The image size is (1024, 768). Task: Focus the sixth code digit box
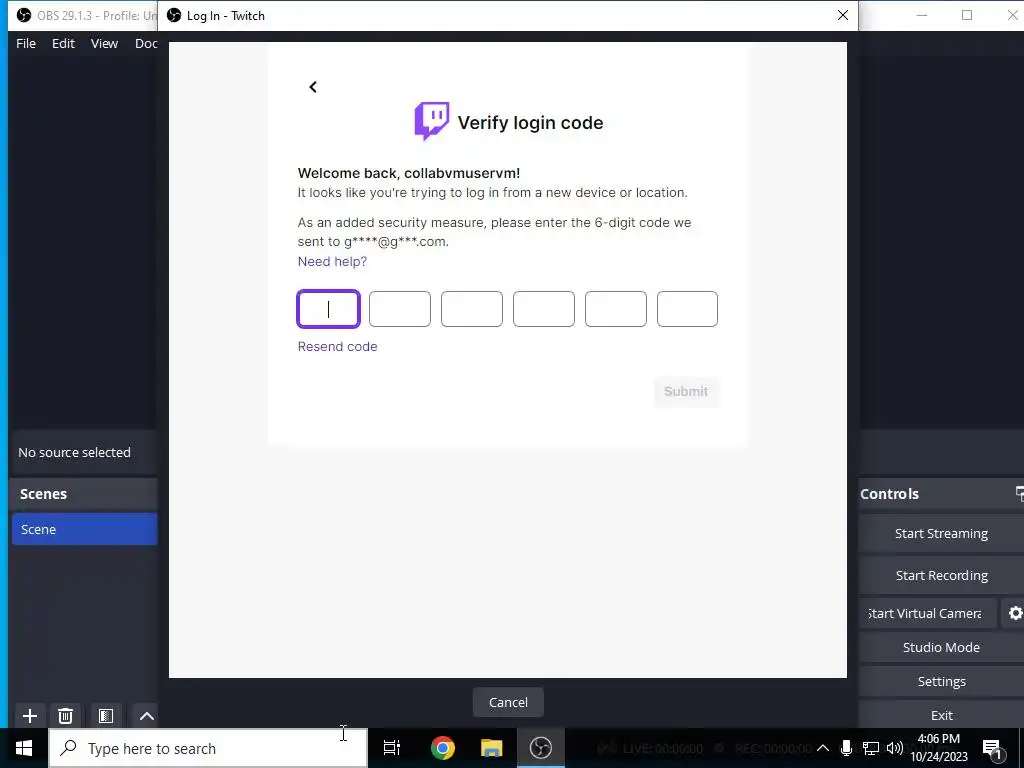pos(687,309)
